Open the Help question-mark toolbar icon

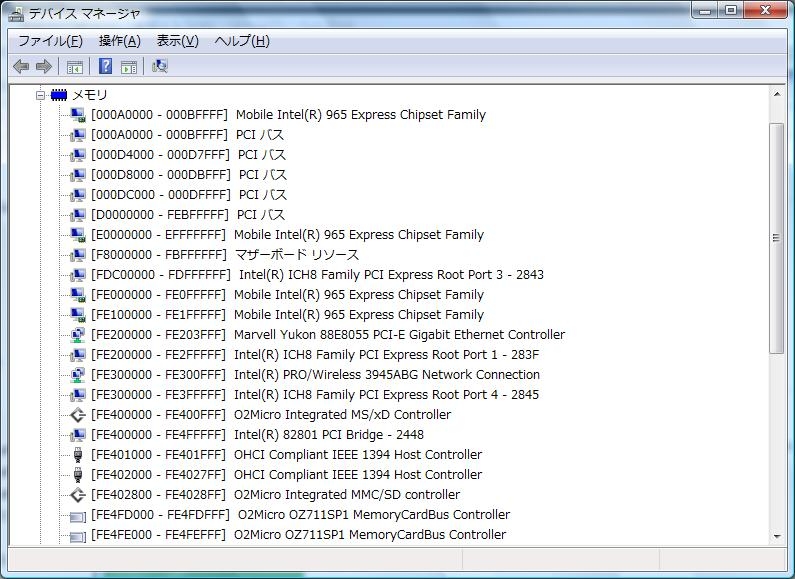coord(105,66)
